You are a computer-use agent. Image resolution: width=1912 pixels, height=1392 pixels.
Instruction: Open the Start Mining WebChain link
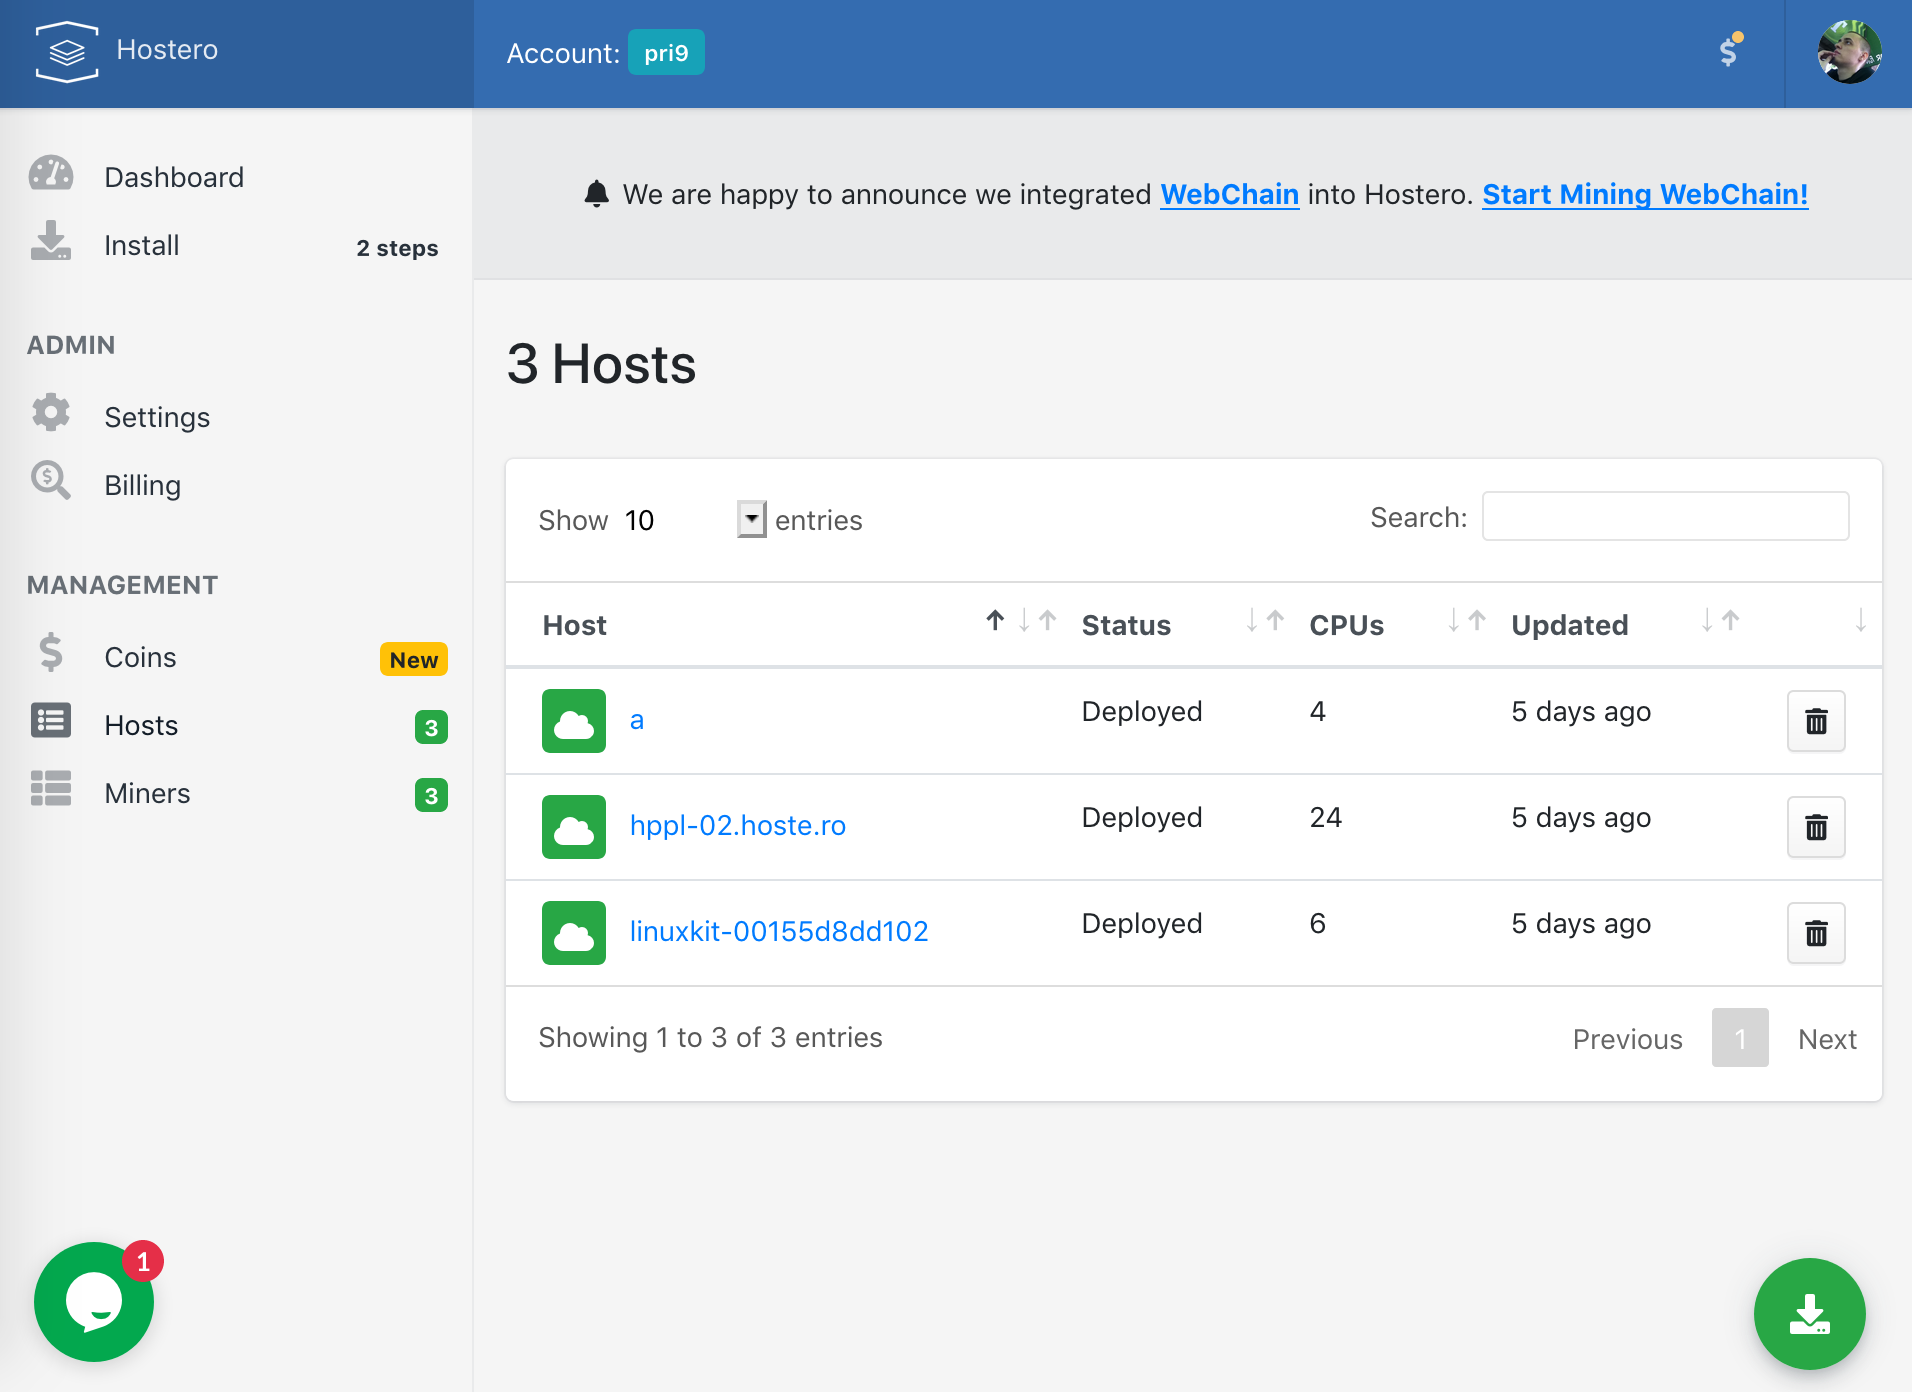pyautogui.click(x=1644, y=194)
